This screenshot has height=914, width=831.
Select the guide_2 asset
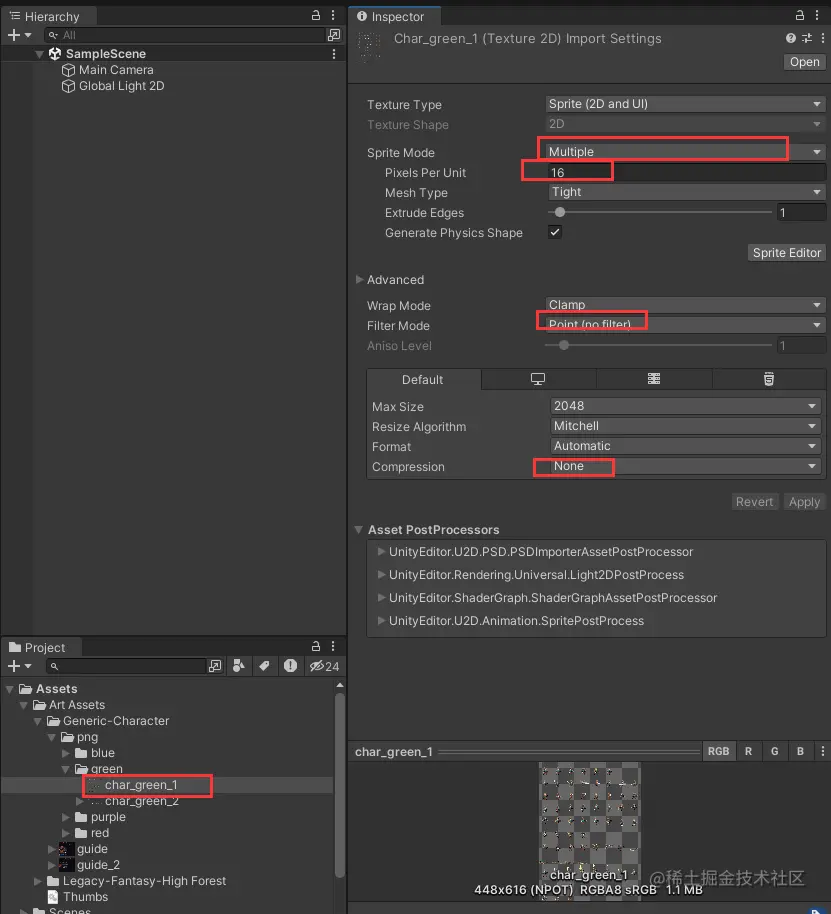(x=98, y=865)
